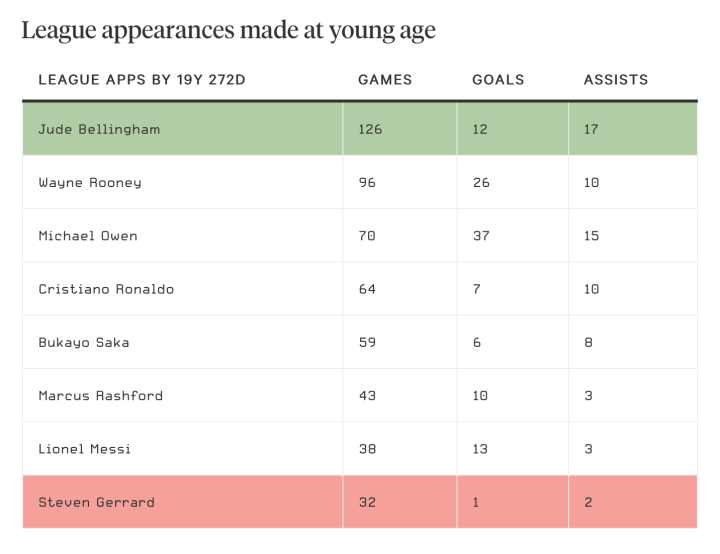Click Cristiano Ronaldo's games value of 64
The height and width of the screenshot is (554, 720).
click(x=367, y=289)
